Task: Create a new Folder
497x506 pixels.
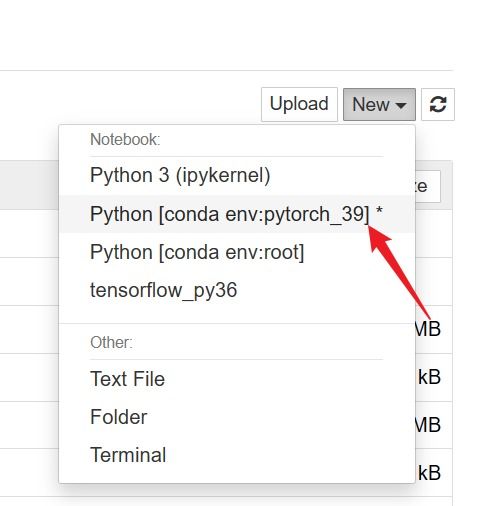Action: click(237, 417)
